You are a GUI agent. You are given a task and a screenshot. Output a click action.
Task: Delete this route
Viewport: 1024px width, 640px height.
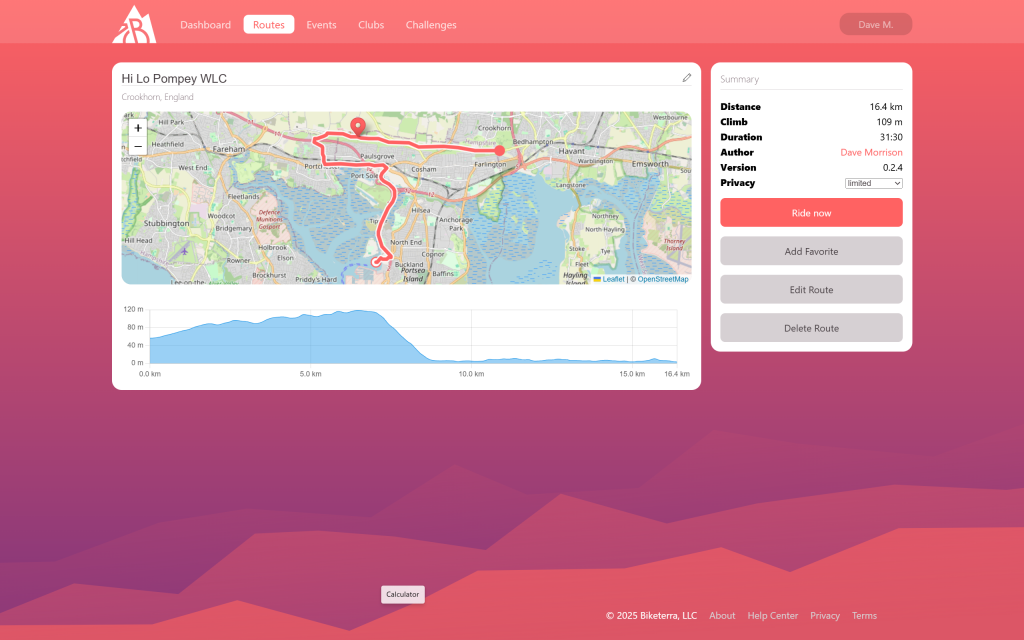pos(811,328)
